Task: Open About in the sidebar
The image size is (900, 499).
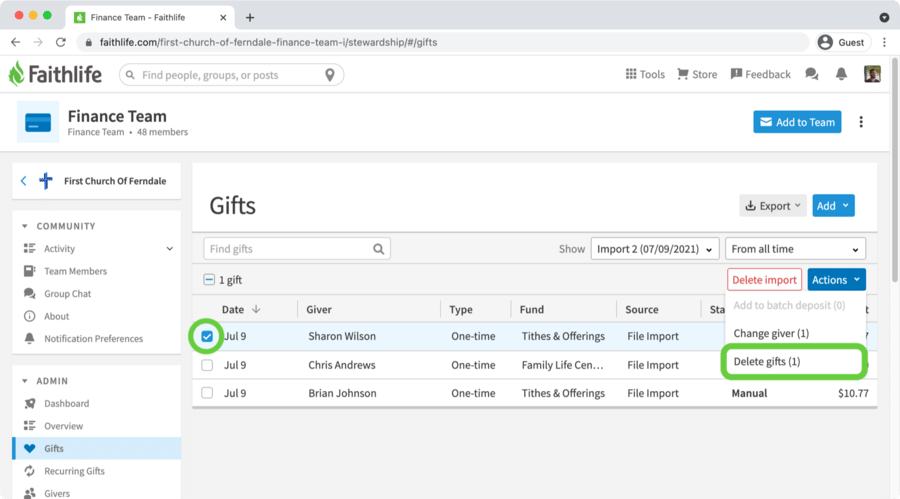Action: coord(56,316)
